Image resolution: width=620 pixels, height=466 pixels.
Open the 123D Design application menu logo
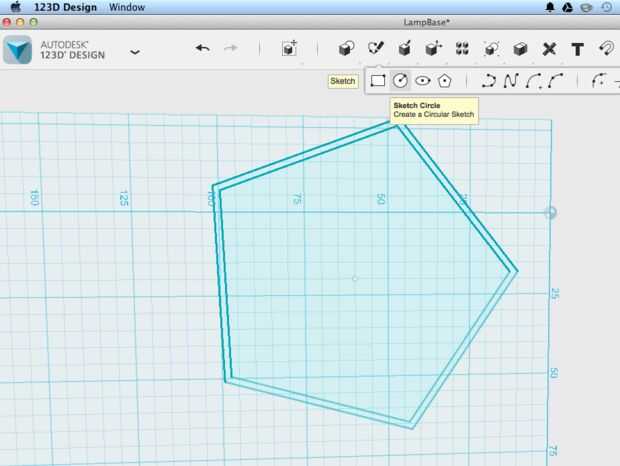pyautogui.click(x=17, y=50)
